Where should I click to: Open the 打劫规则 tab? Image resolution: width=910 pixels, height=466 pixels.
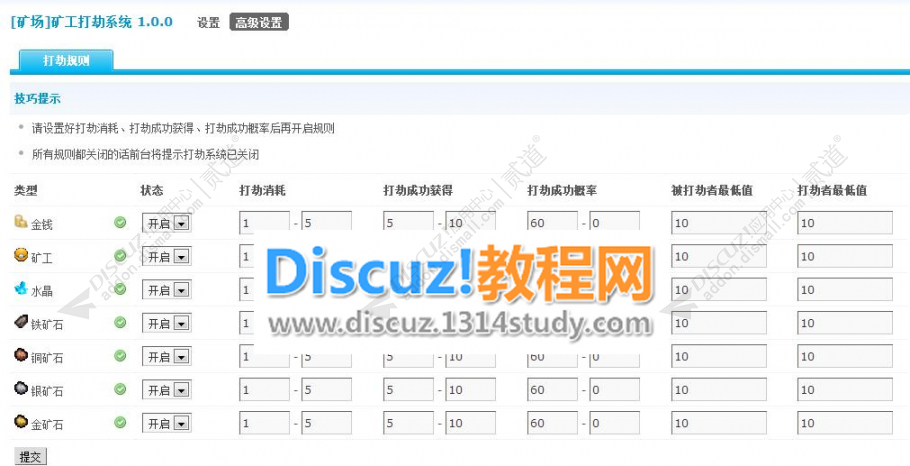click(66, 60)
